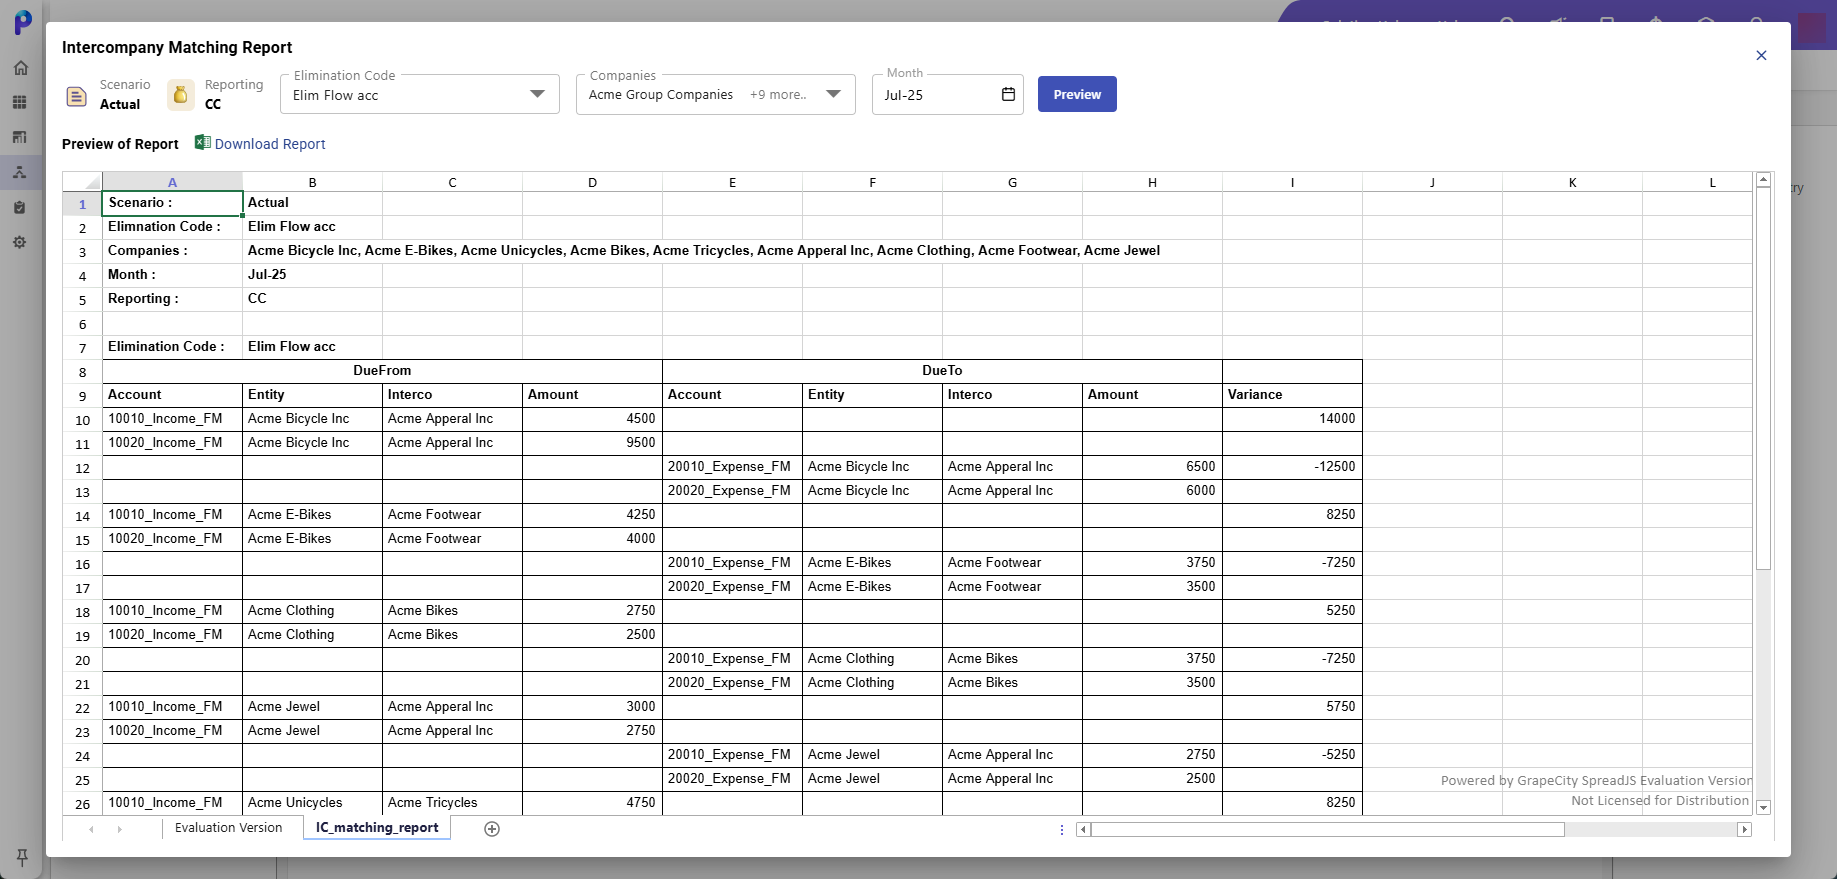
Task: Click Variance cell 5750
Action: click(1292, 707)
